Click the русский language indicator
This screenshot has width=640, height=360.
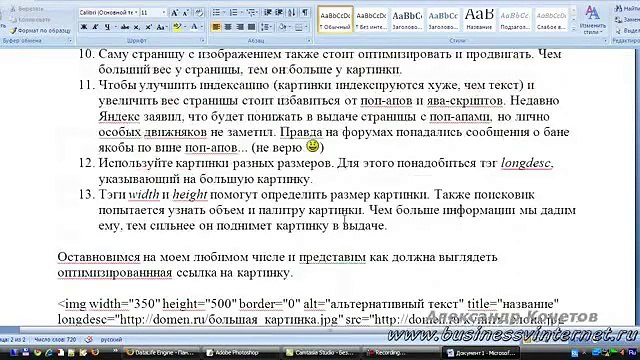point(111,340)
